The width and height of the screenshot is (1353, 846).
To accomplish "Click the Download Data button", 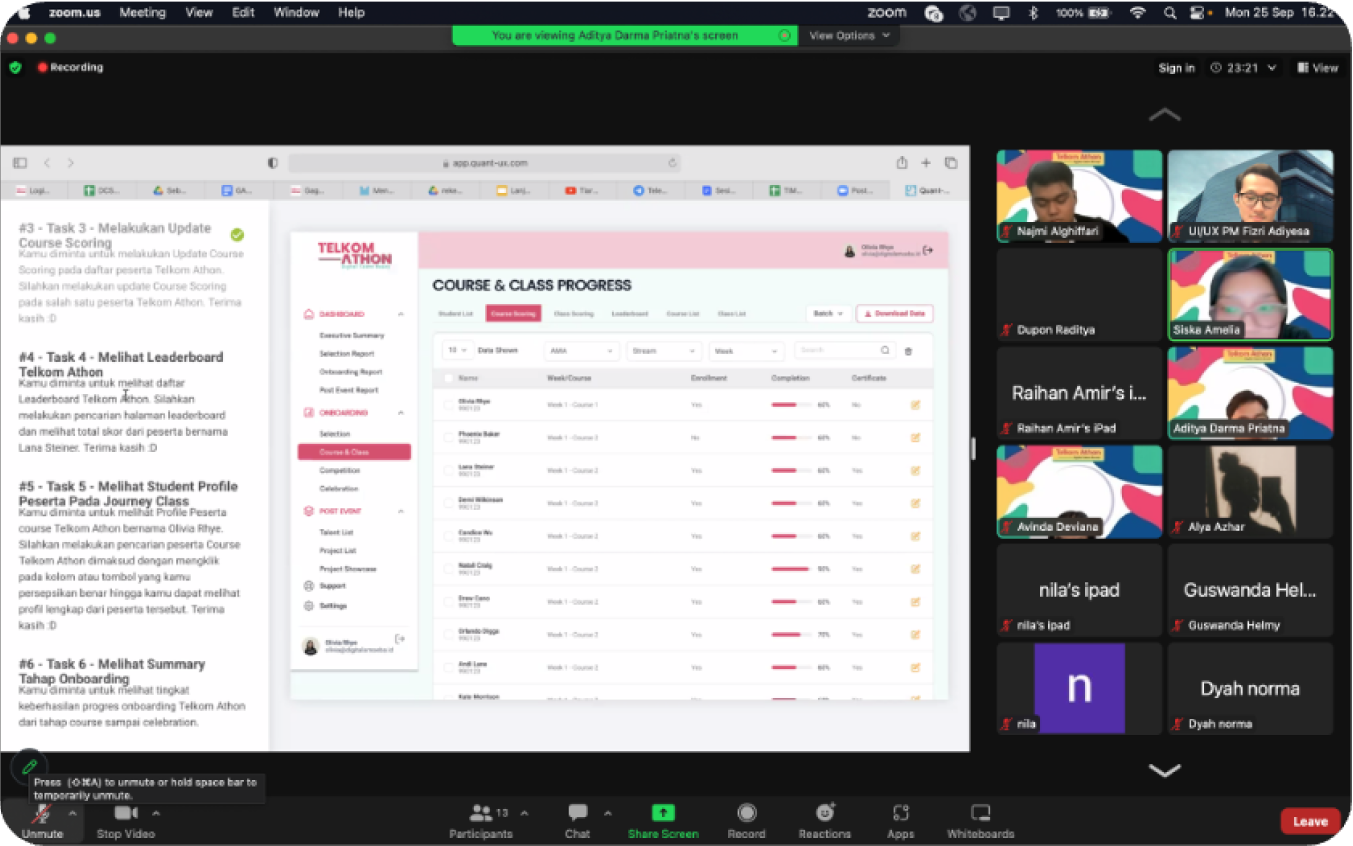I will (895, 314).
